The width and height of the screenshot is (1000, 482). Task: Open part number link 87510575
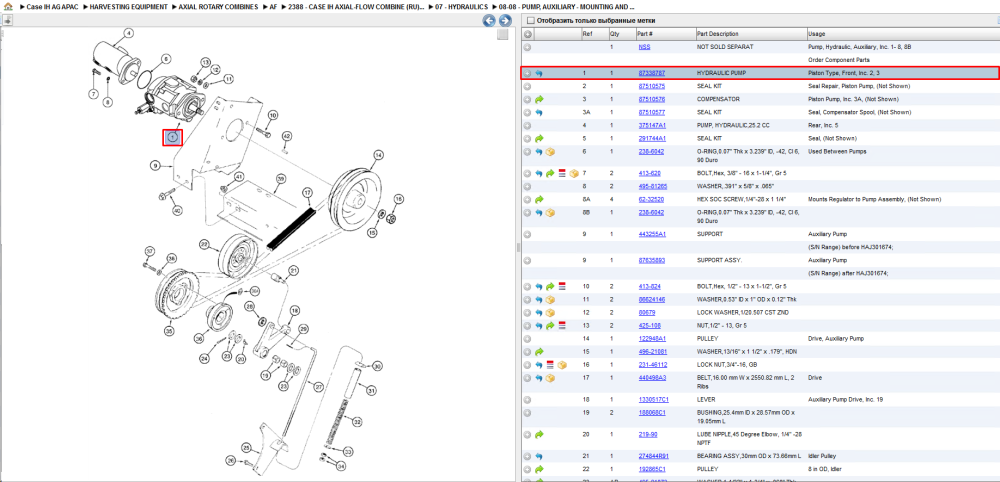point(652,86)
